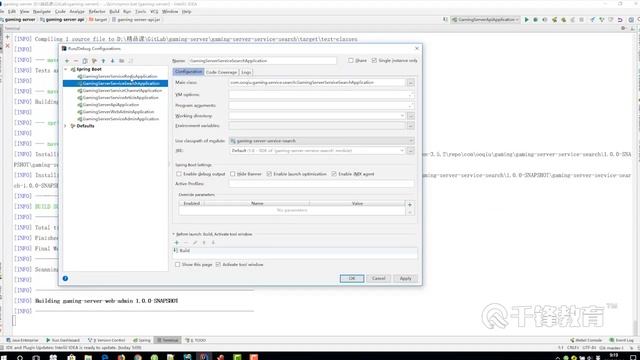This screenshot has width=640, height=360.
Task: Click the Debug icon in the main toolbar
Action: [536, 20]
